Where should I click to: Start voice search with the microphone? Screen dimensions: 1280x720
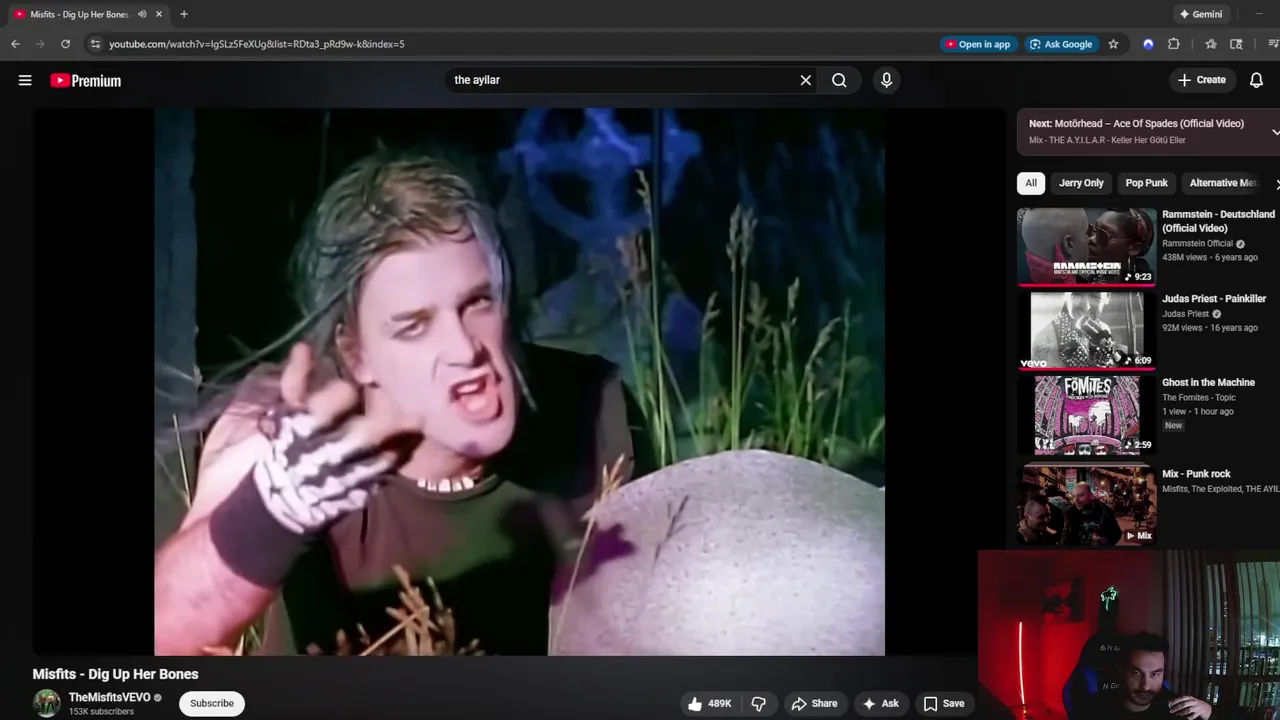(886, 80)
